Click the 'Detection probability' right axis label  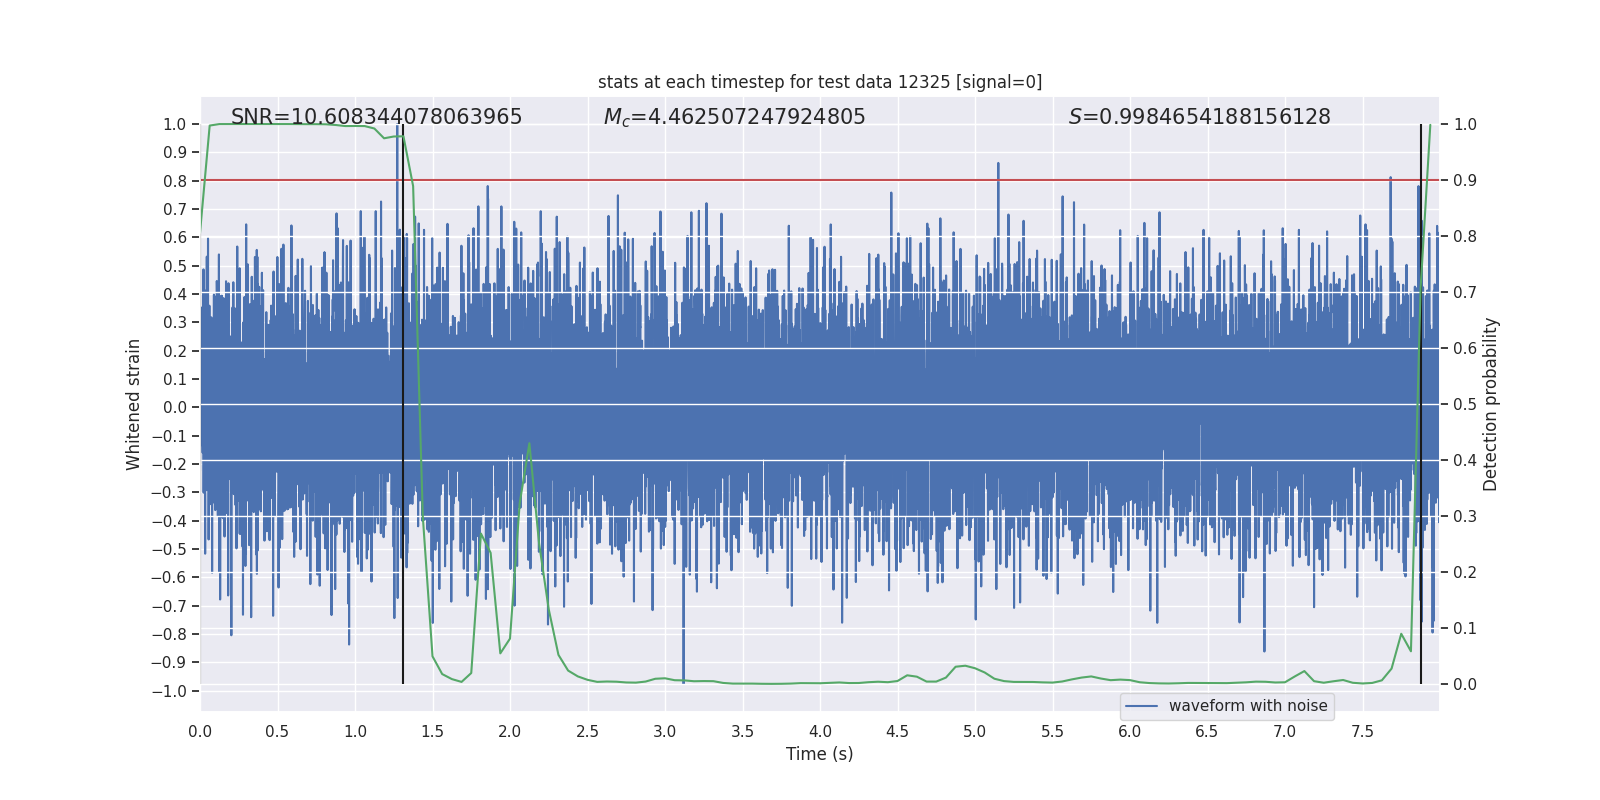click(x=1491, y=404)
